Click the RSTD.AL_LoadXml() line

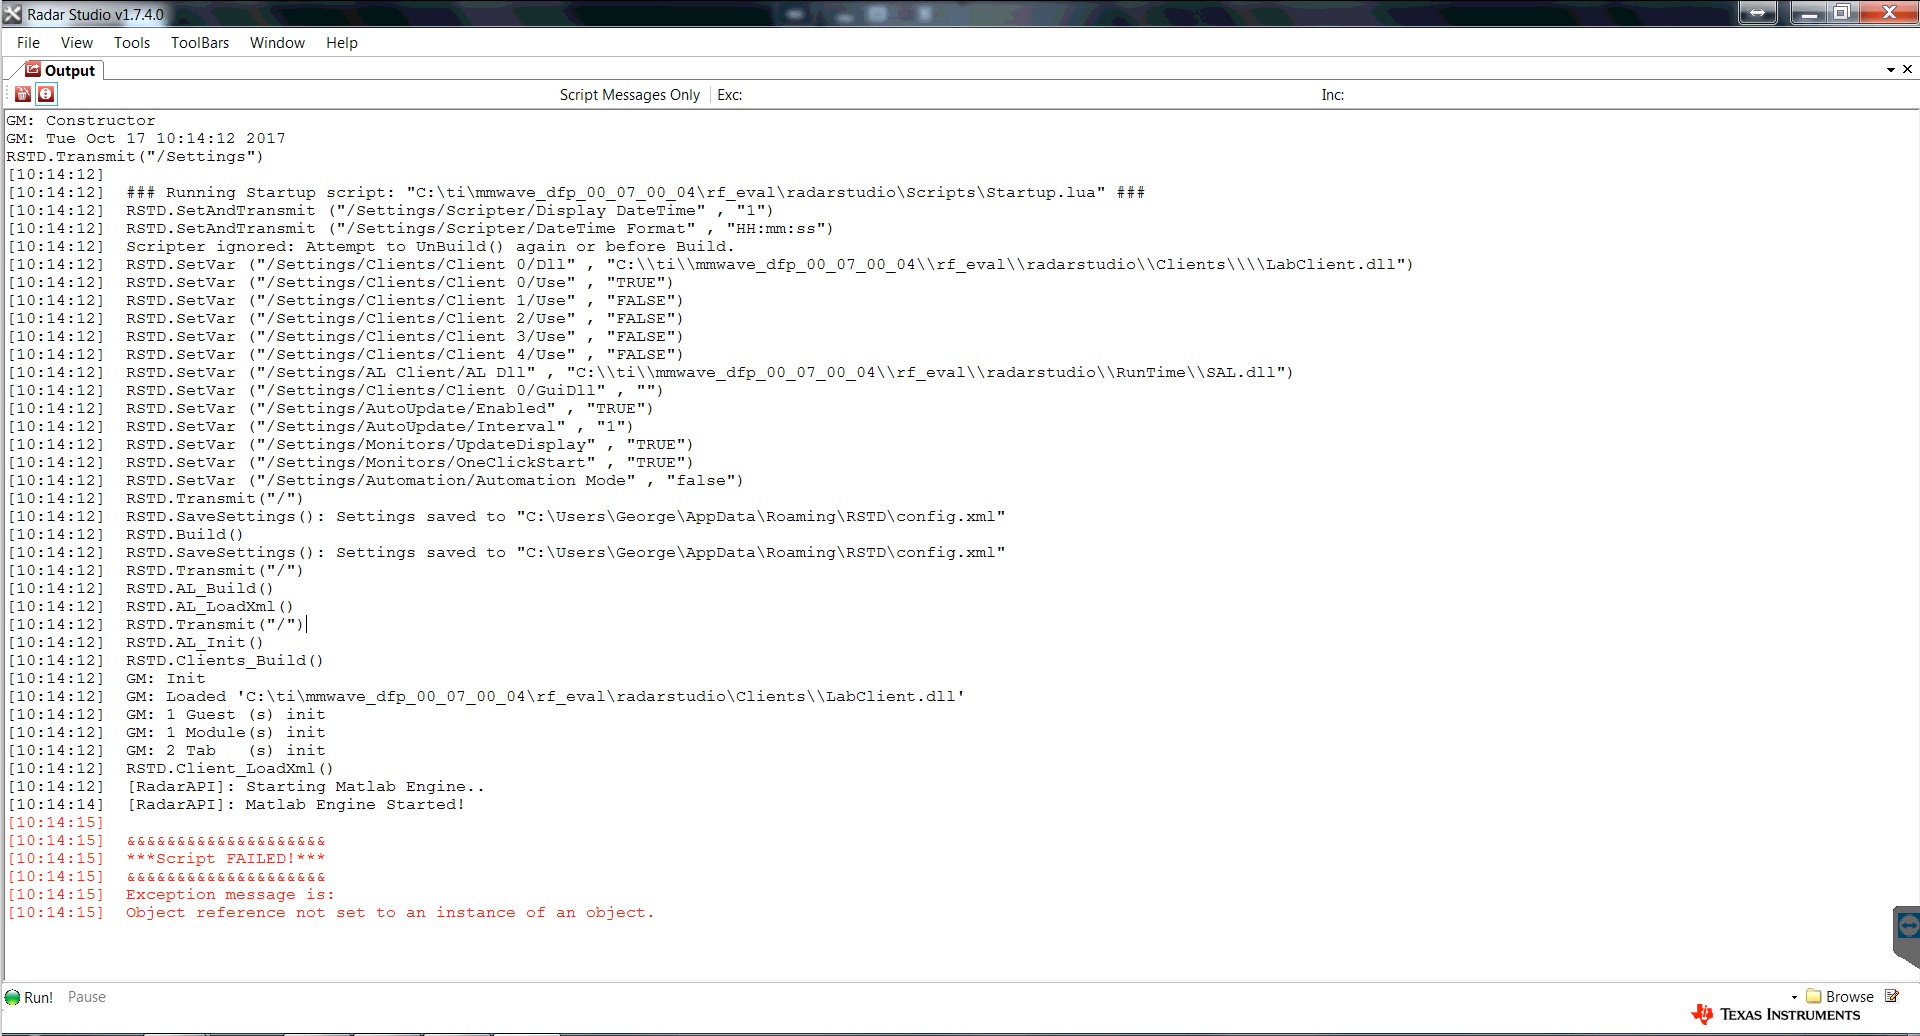[210, 606]
